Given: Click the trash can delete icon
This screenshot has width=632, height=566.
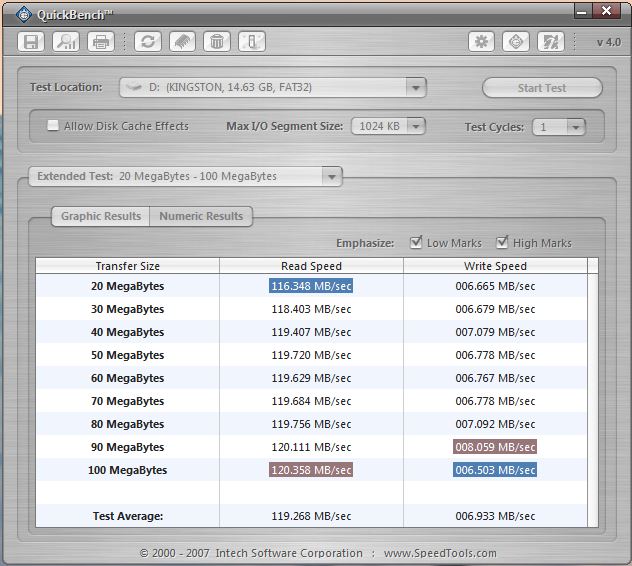Looking at the screenshot, I should [x=217, y=42].
